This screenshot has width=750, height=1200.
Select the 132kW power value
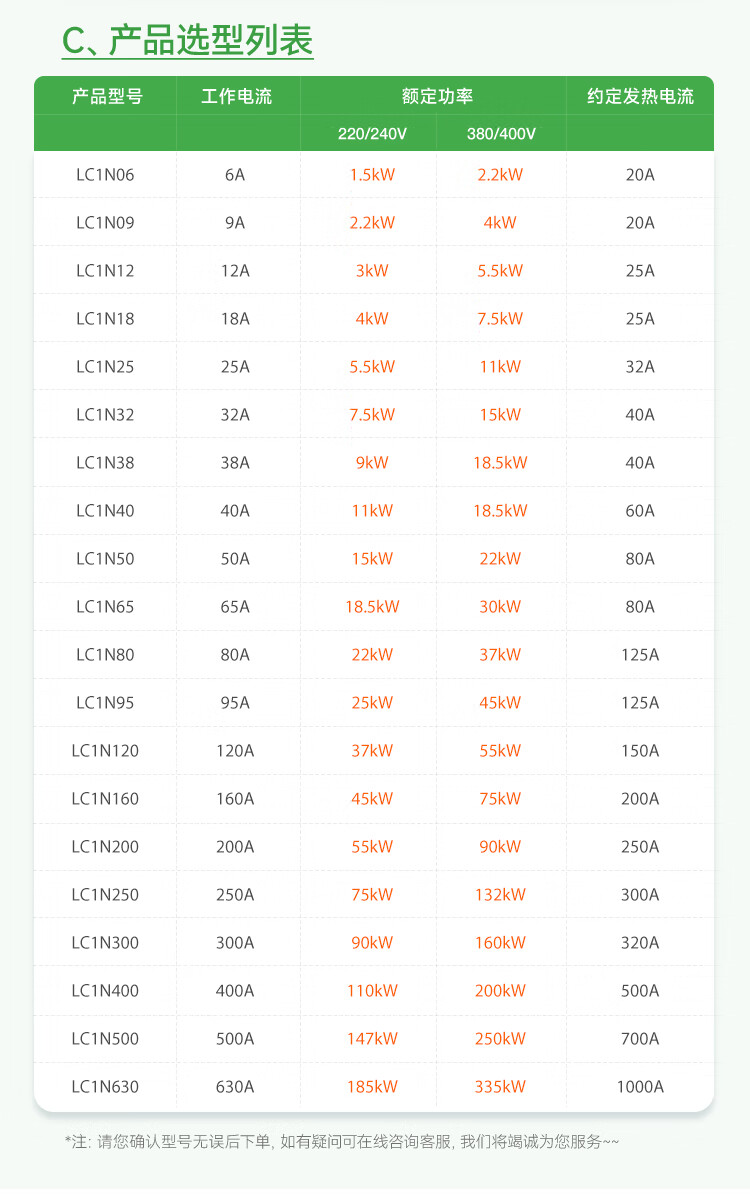pyautogui.click(x=500, y=895)
